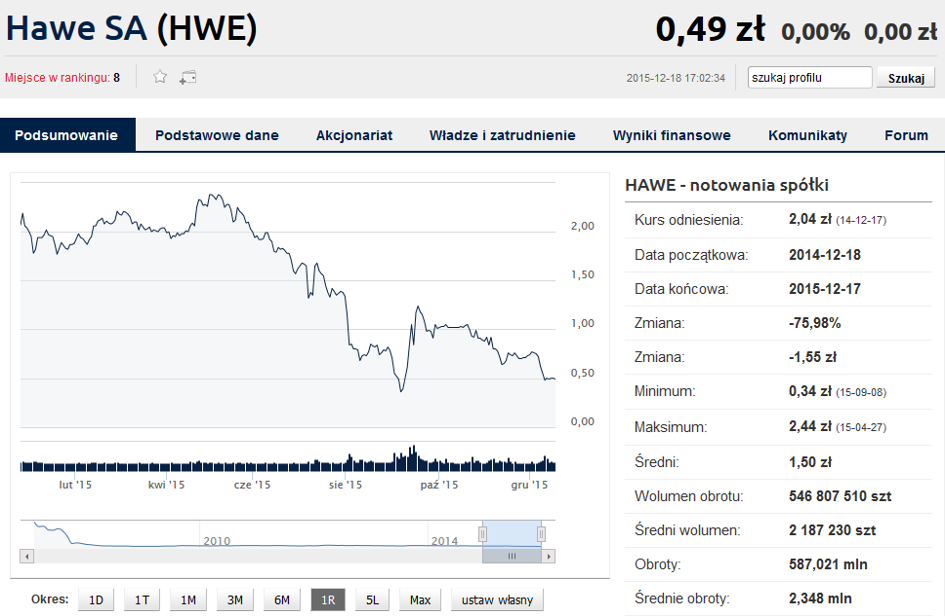Click the selected range window in navigator
This screenshot has width=945, height=616.
[x=512, y=534]
